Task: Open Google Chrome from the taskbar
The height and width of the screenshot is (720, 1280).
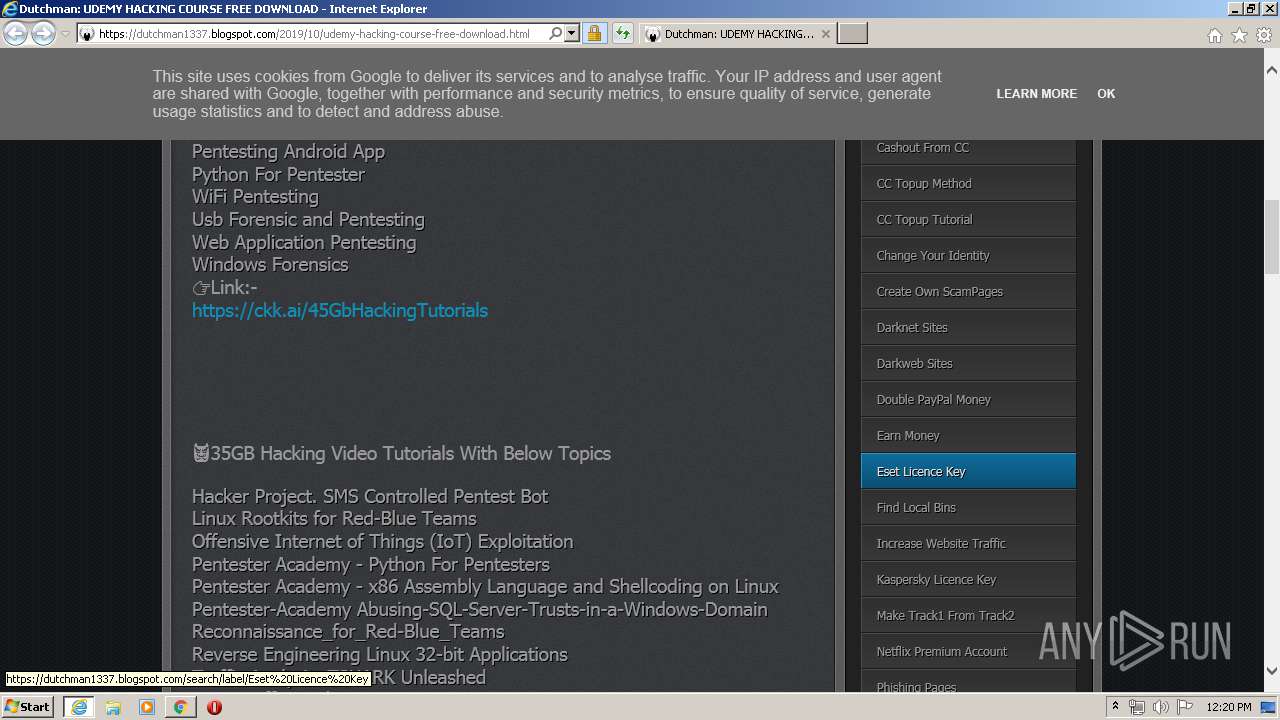Action: click(x=181, y=707)
